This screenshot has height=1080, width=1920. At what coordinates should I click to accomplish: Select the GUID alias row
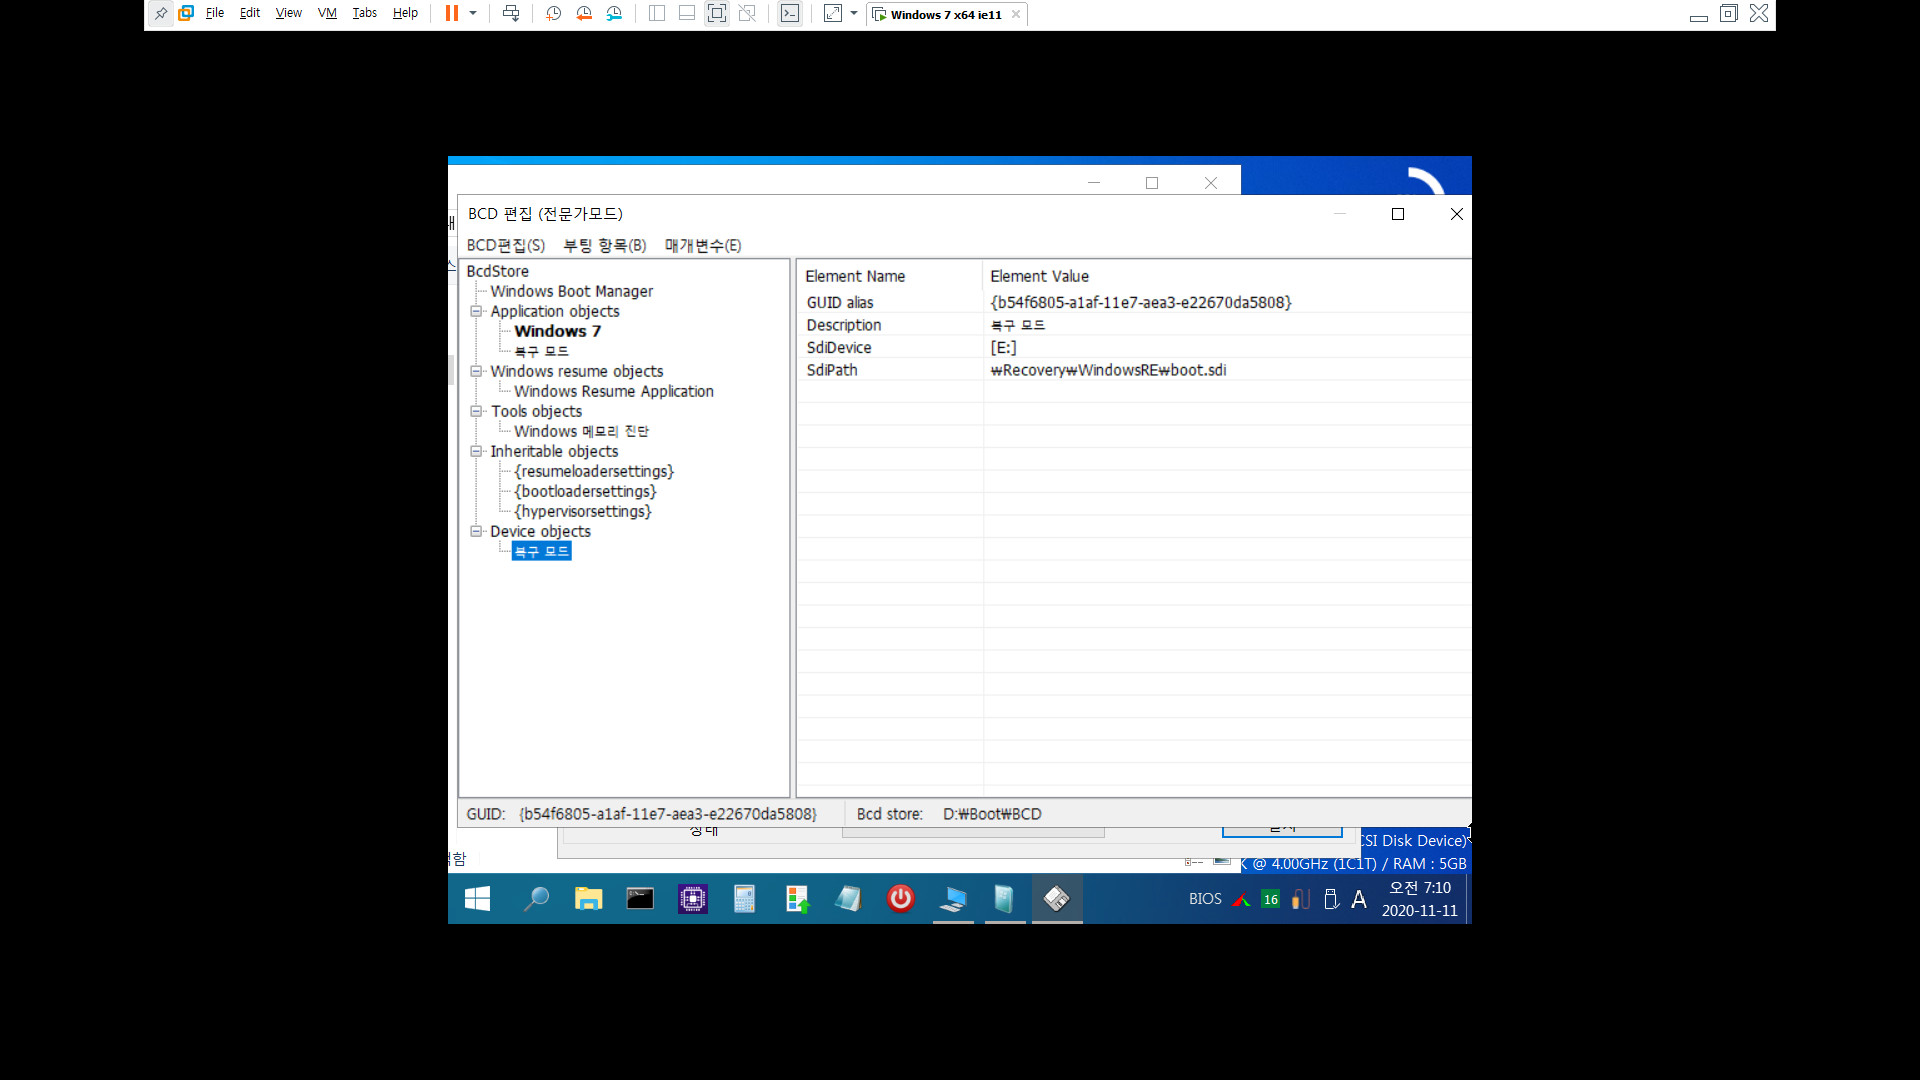point(1134,302)
